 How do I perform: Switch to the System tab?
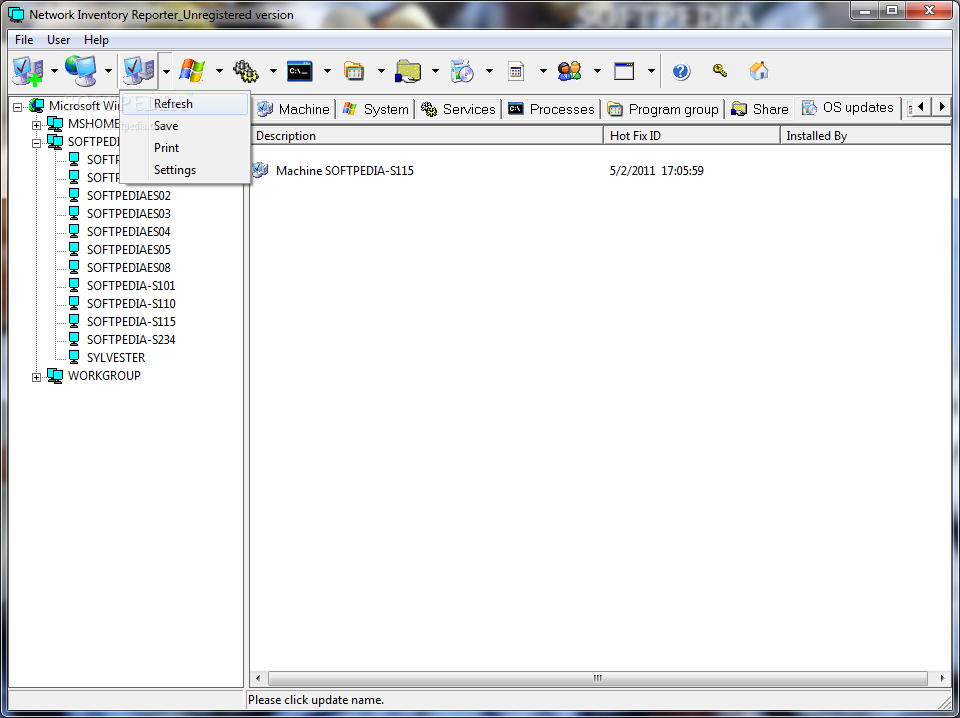tap(376, 109)
